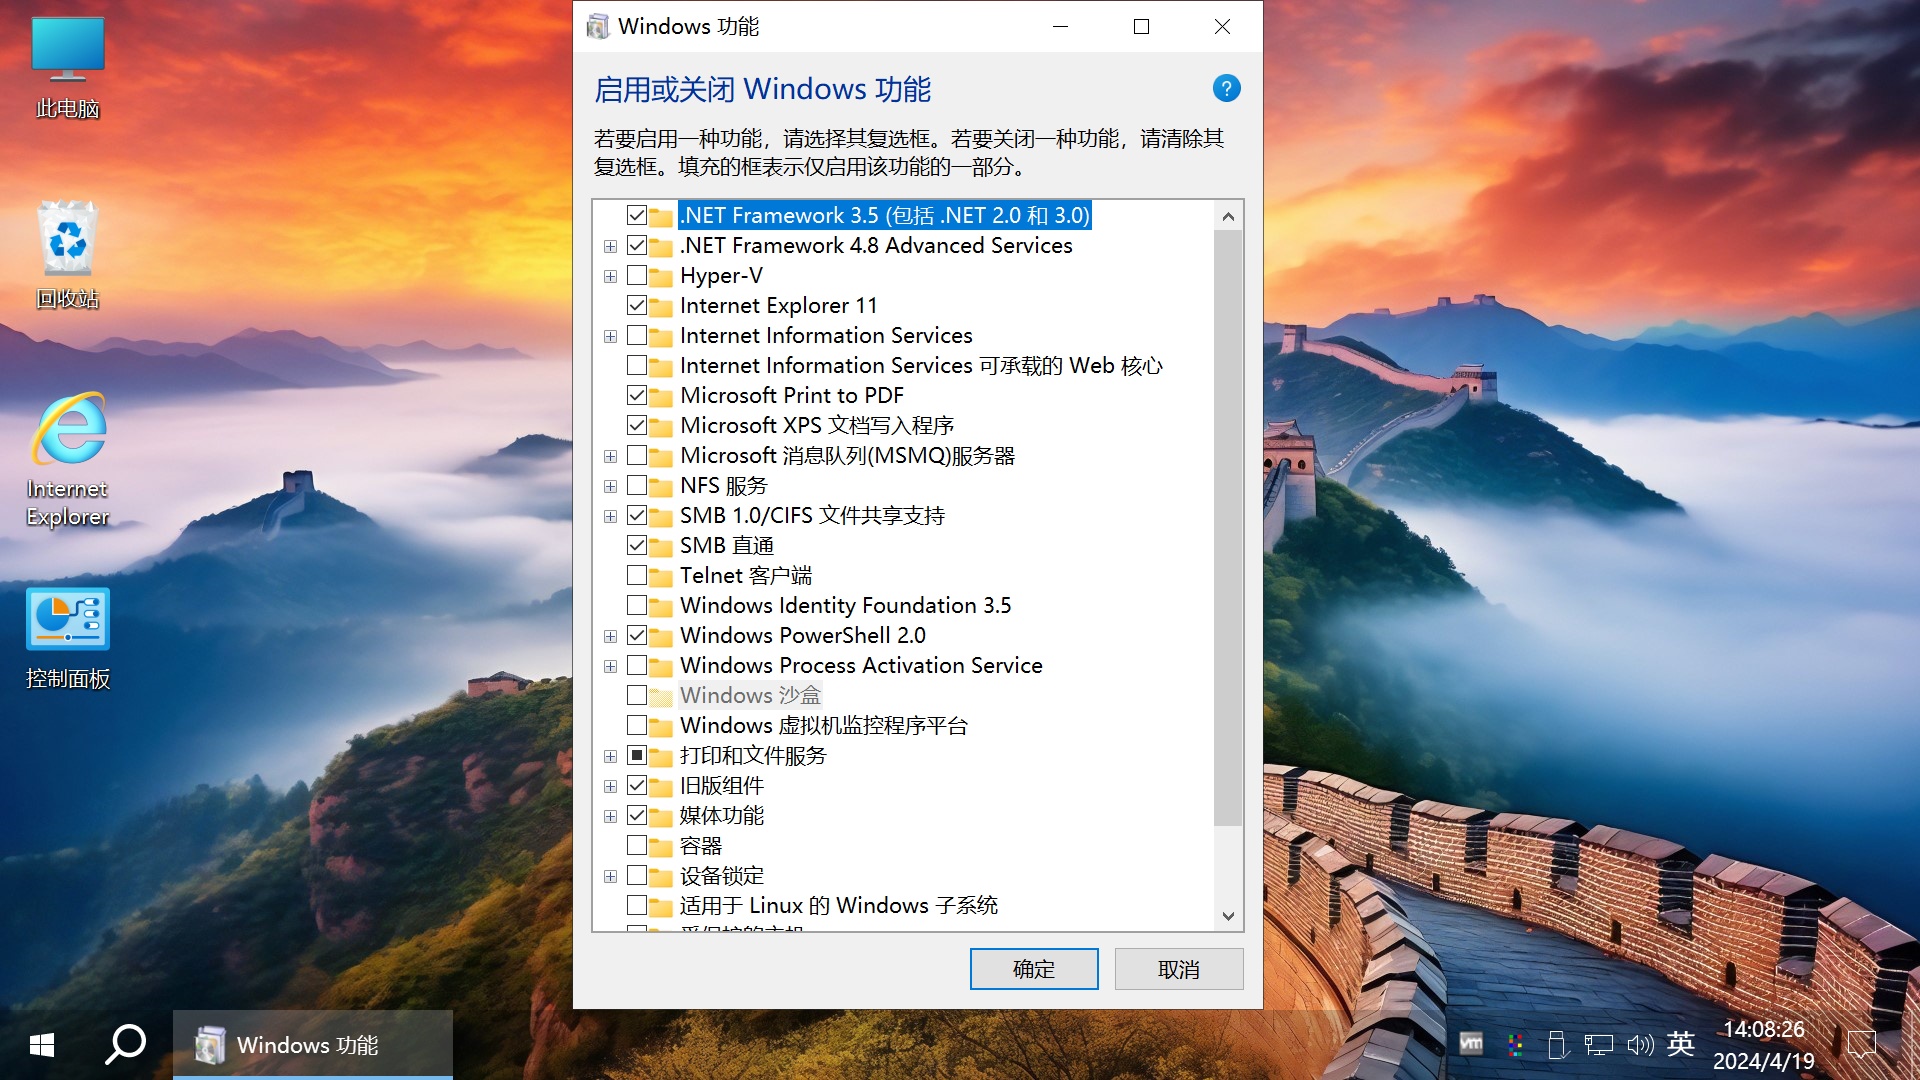1920x1080 pixels.
Task: Select the 回收站 recycle bin icon
Action: (68, 256)
